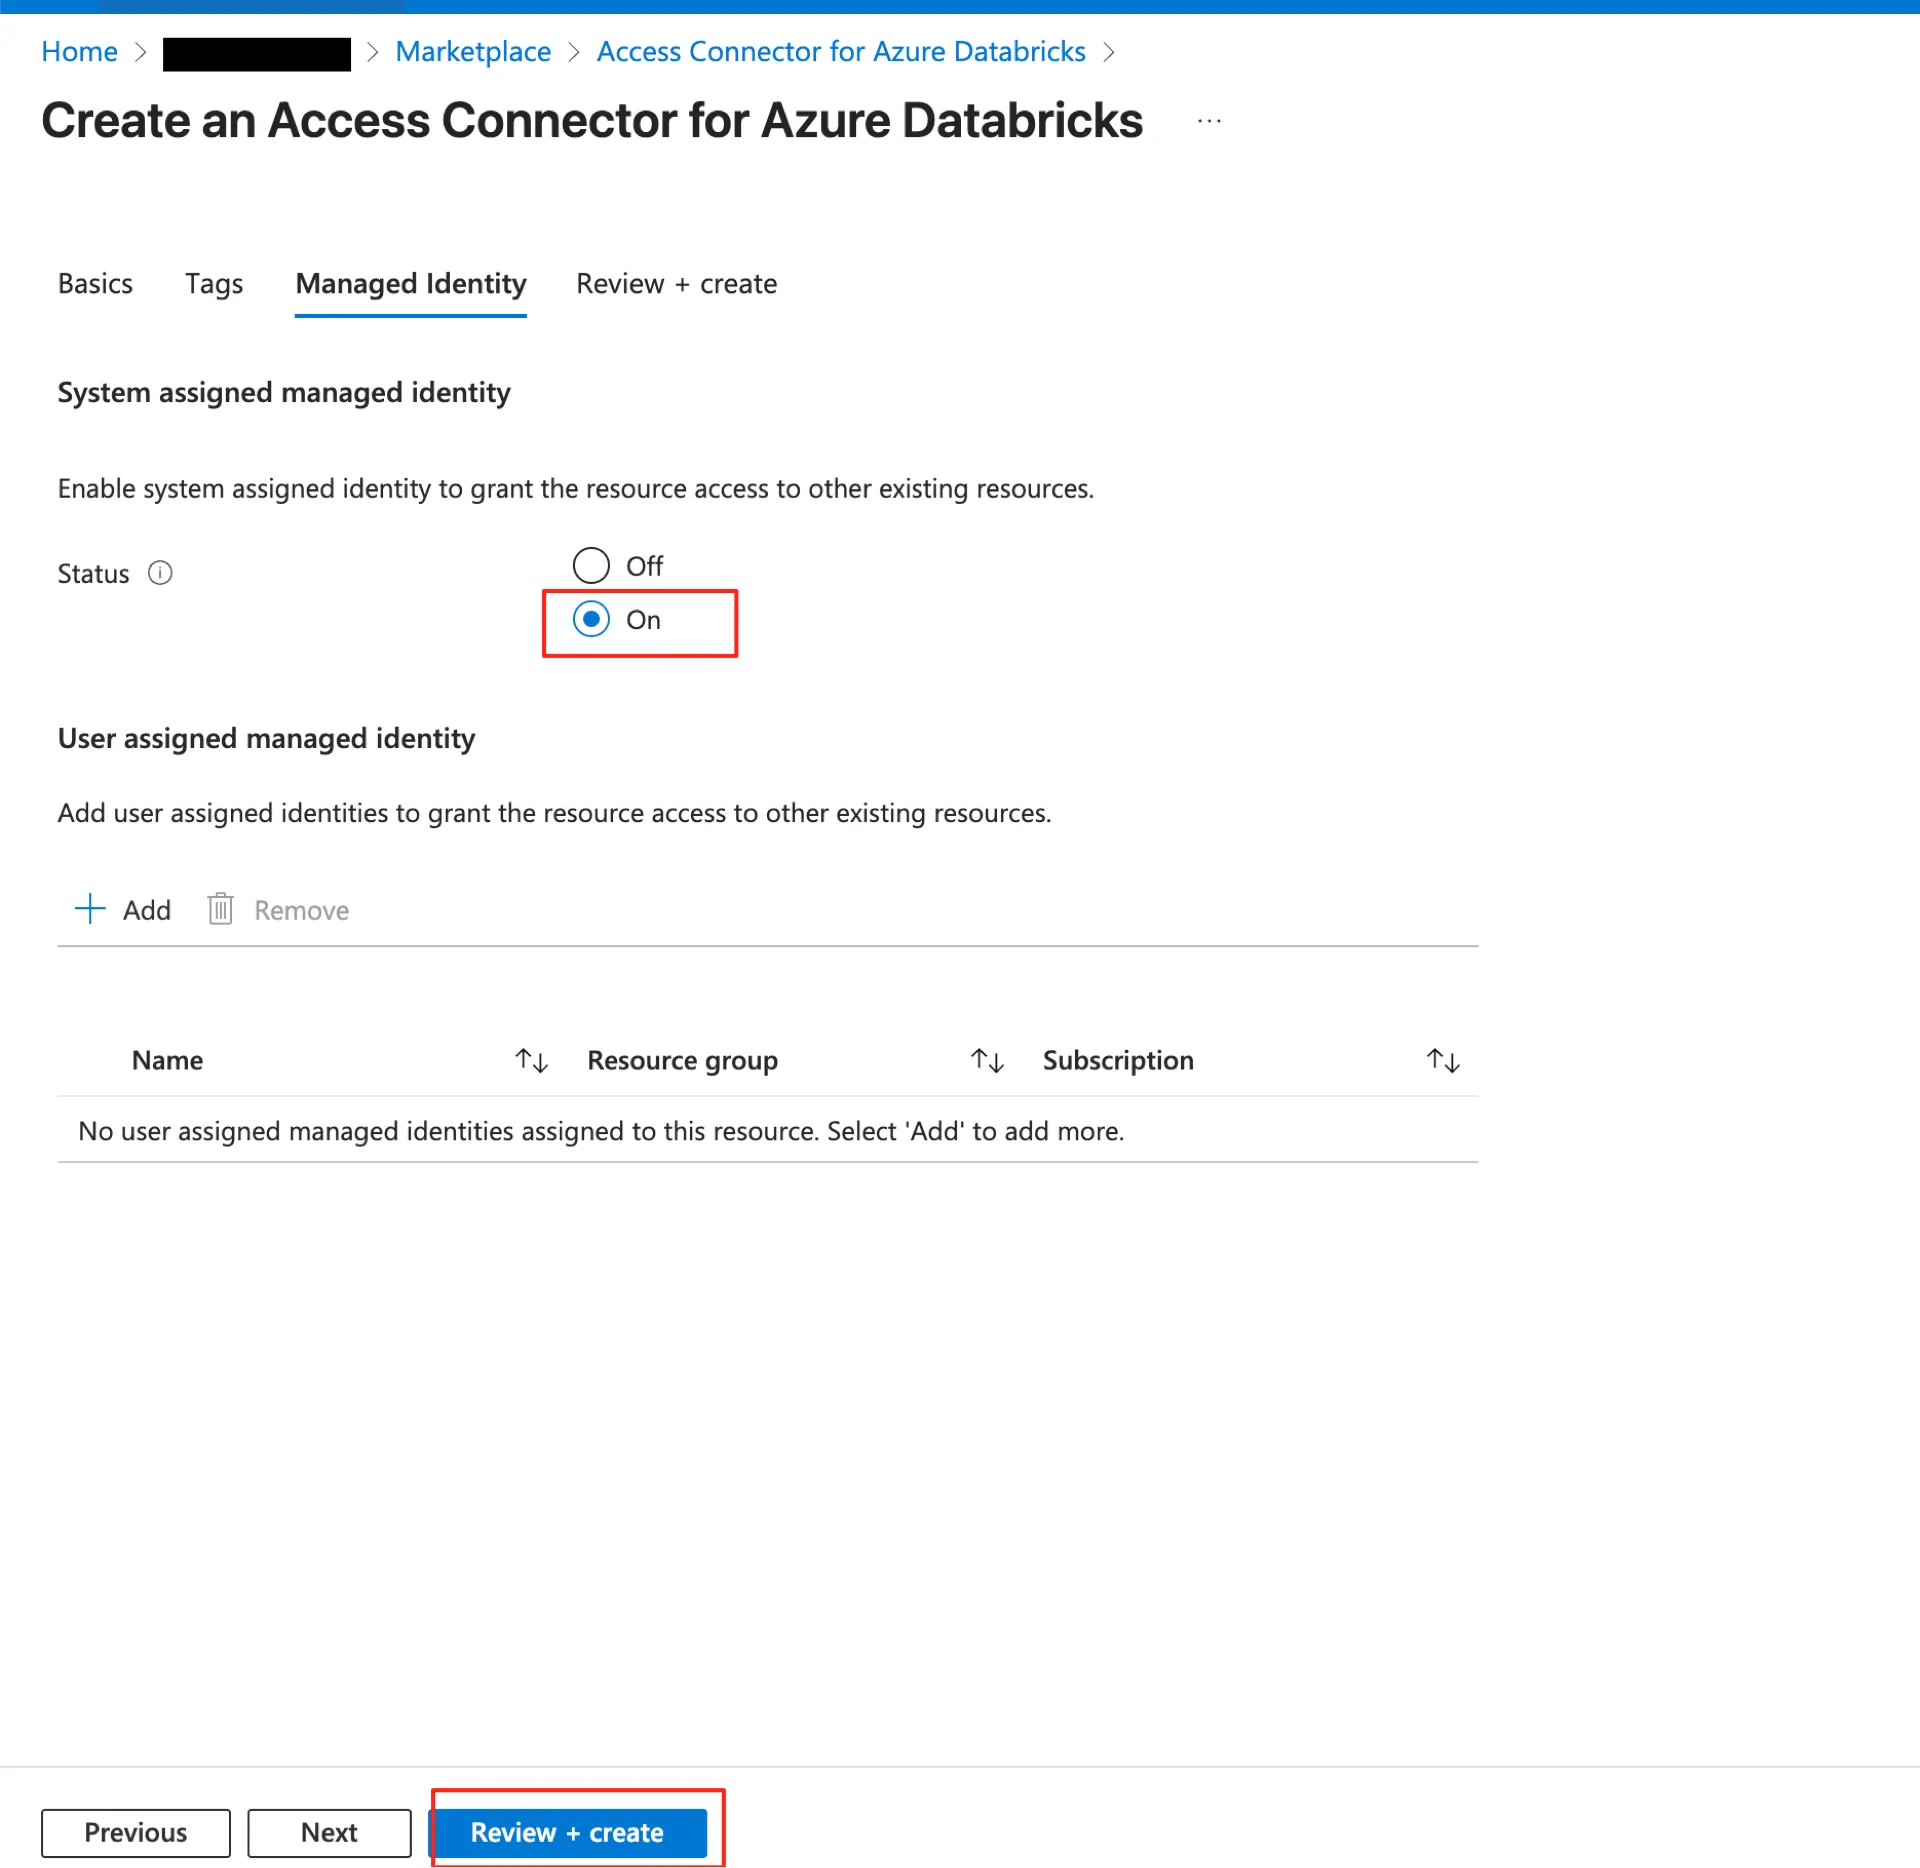Click the plus icon next to Add
1920x1868 pixels.
[x=90, y=909]
